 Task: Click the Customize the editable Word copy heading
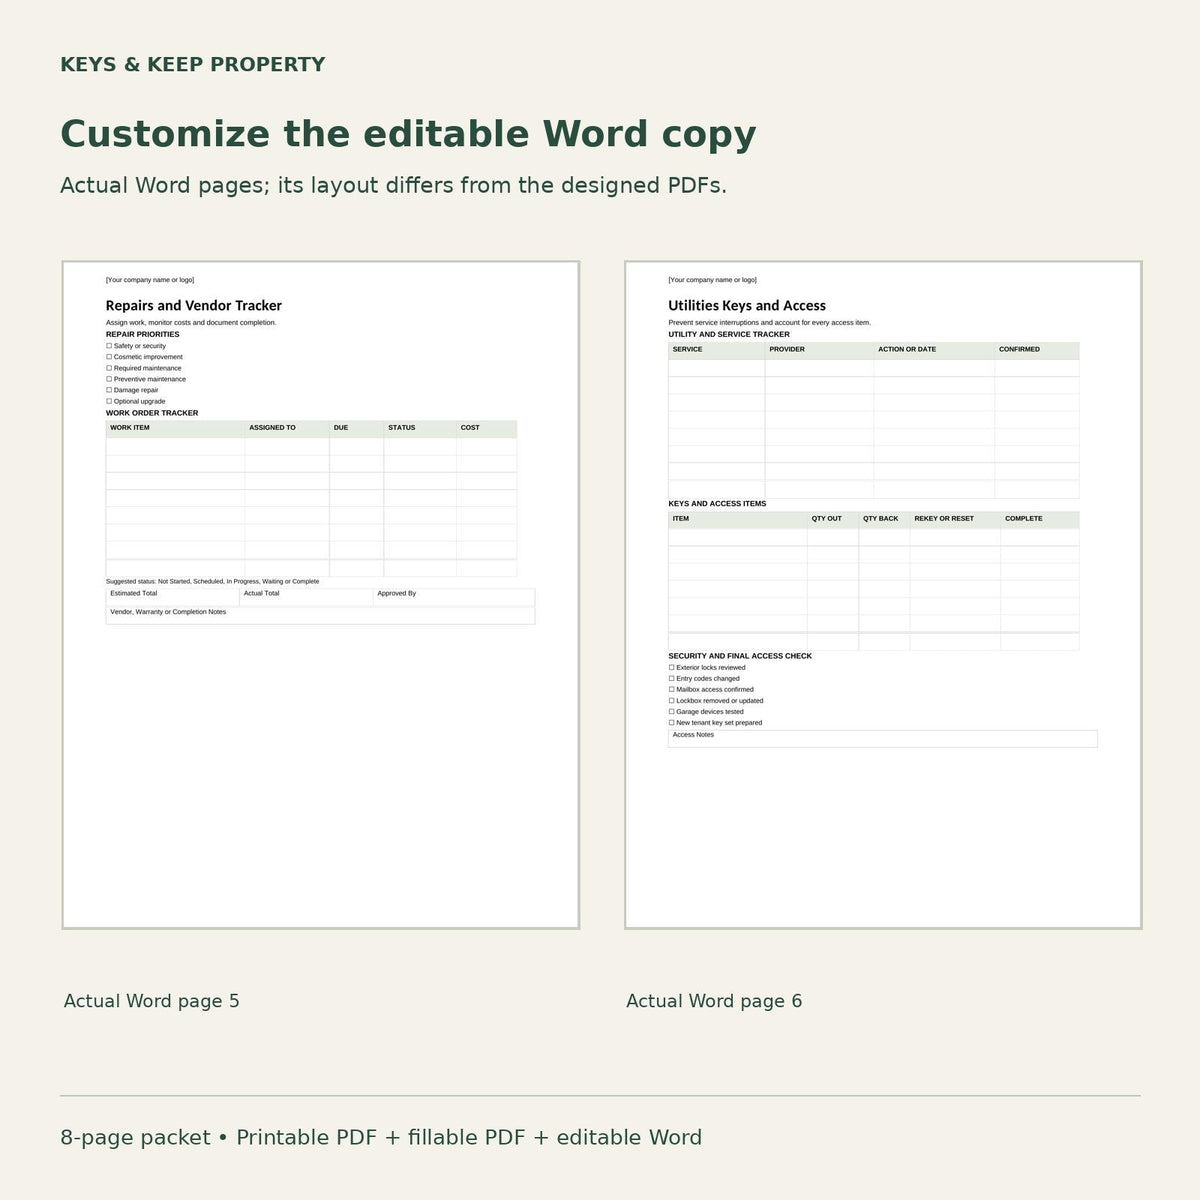click(408, 135)
